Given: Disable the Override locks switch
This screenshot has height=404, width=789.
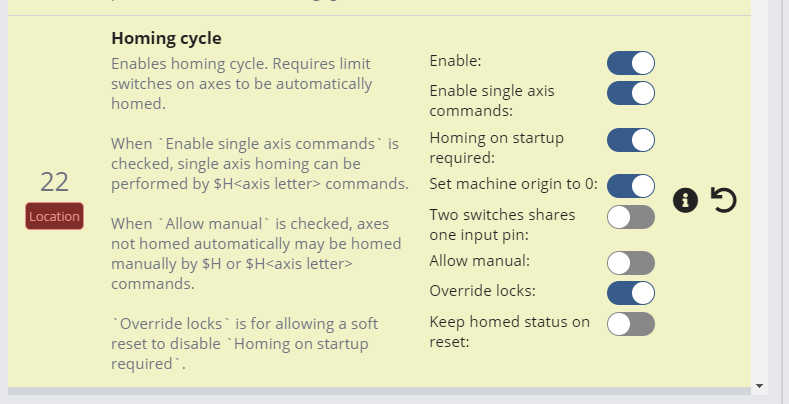Looking at the screenshot, I should 630,293.
